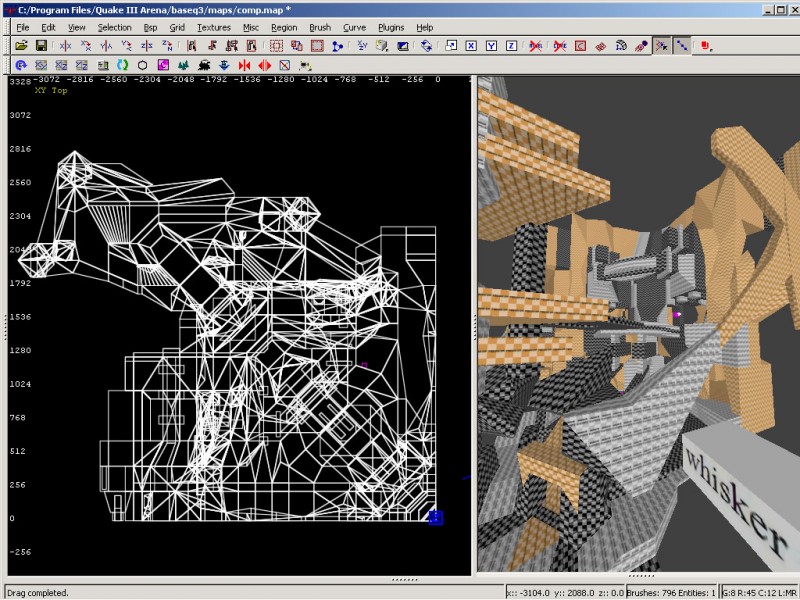Image resolution: width=800 pixels, height=600 pixels.
Task: Activate patch bend mode
Action: [621, 46]
